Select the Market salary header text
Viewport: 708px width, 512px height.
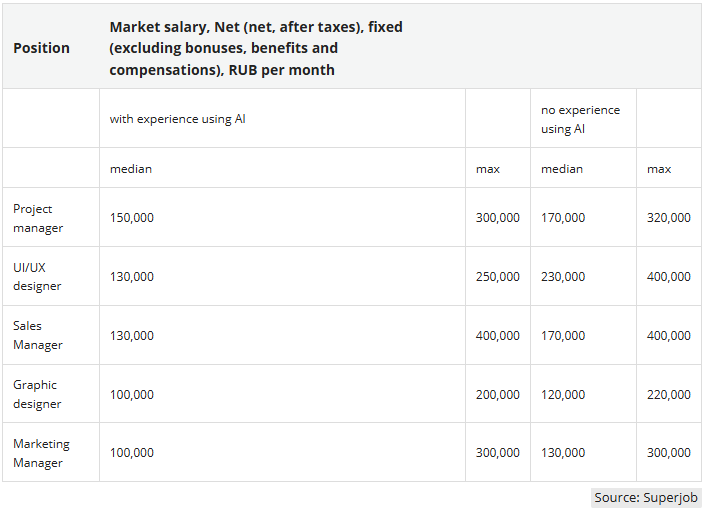tap(256, 48)
